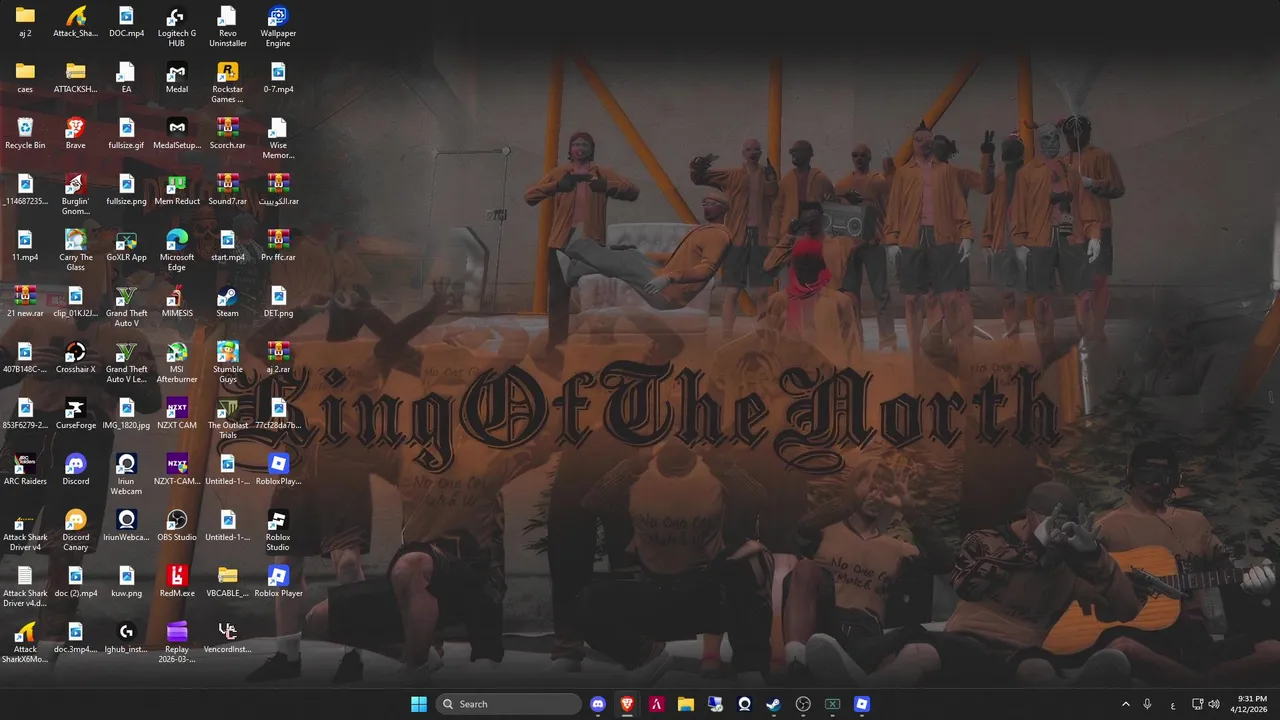Switch the keyboard language indicator
Screen dimensions: 1280x720
pos(1173,704)
